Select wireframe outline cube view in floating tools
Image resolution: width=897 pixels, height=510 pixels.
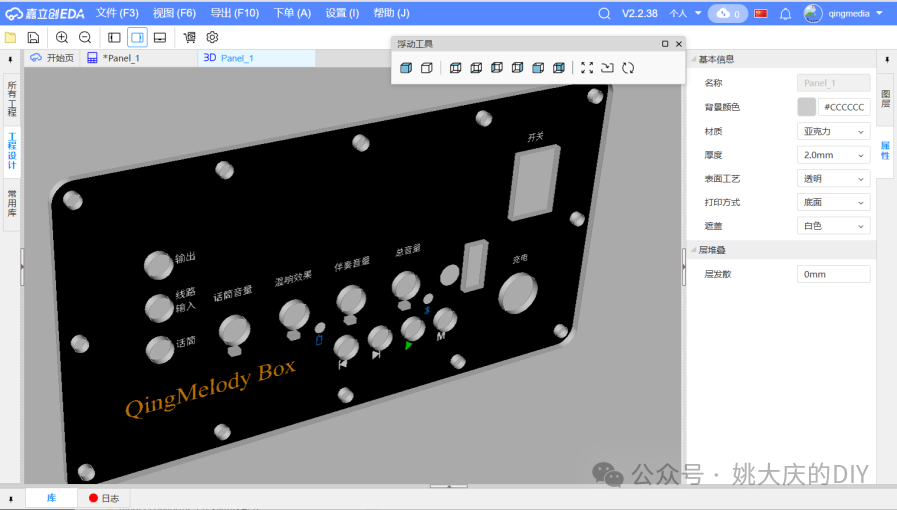[x=427, y=68]
